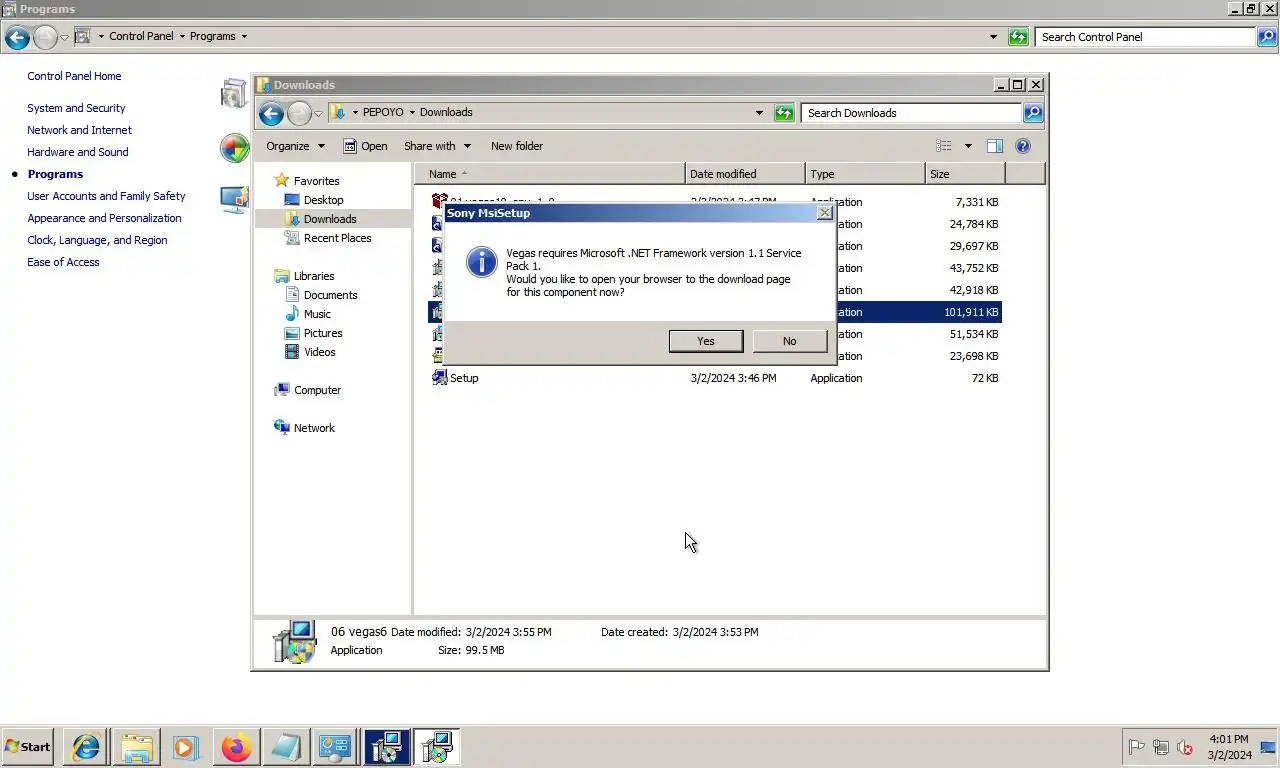The image size is (1280, 768).
Task: Open the Videos library
Action: point(319,352)
